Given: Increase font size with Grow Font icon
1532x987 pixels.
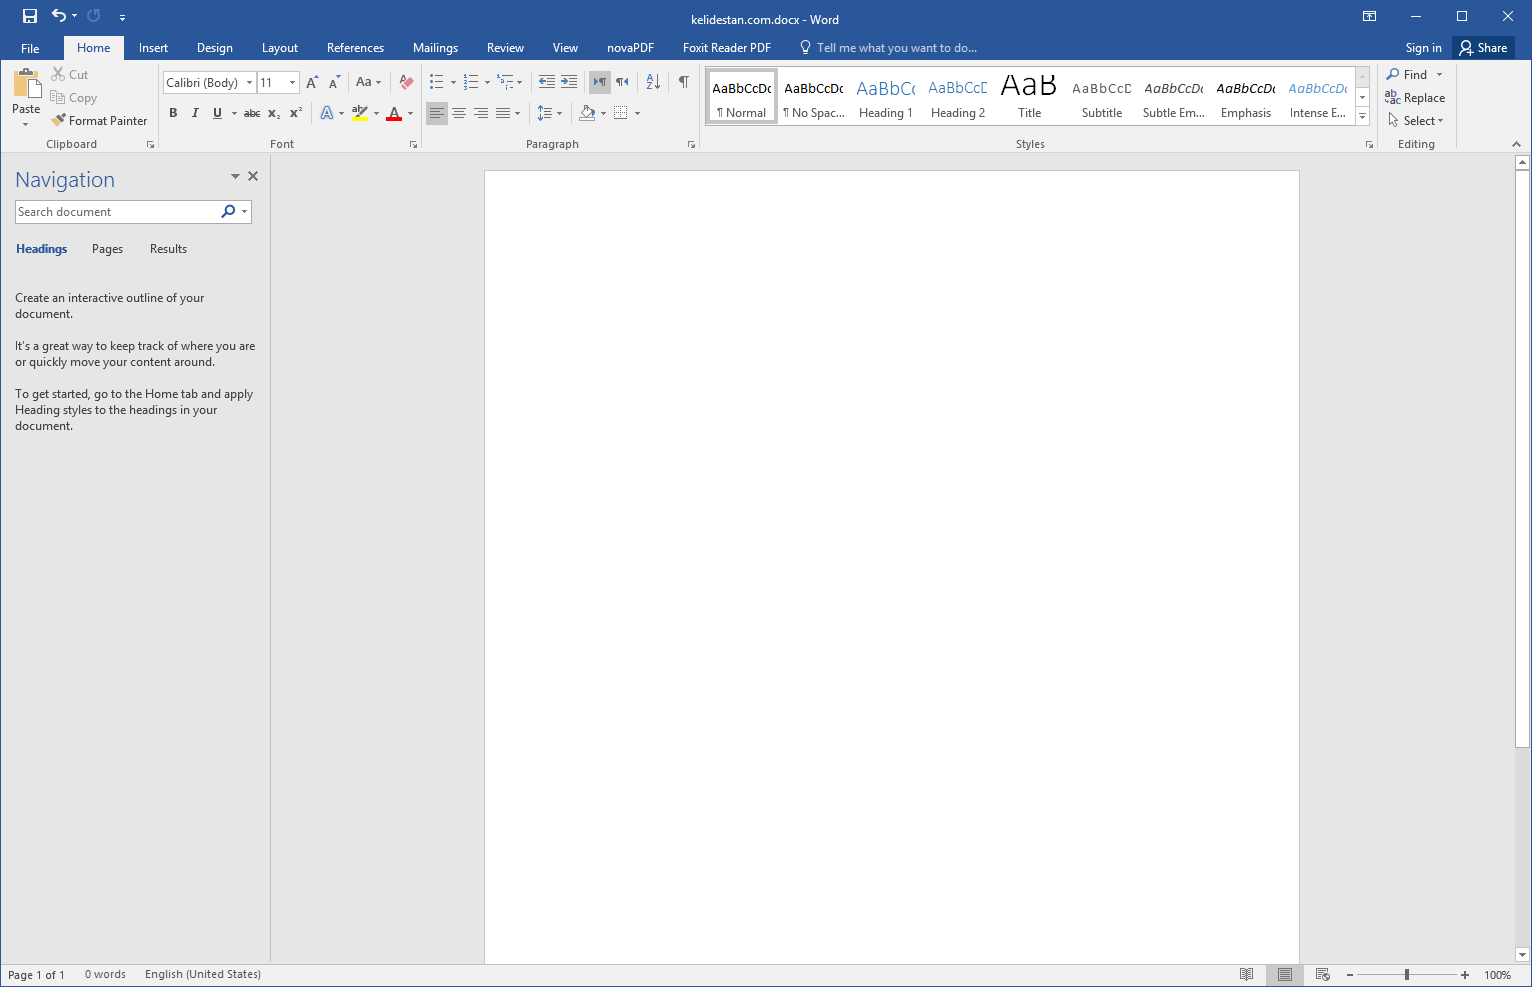Looking at the screenshot, I should 312,82.
